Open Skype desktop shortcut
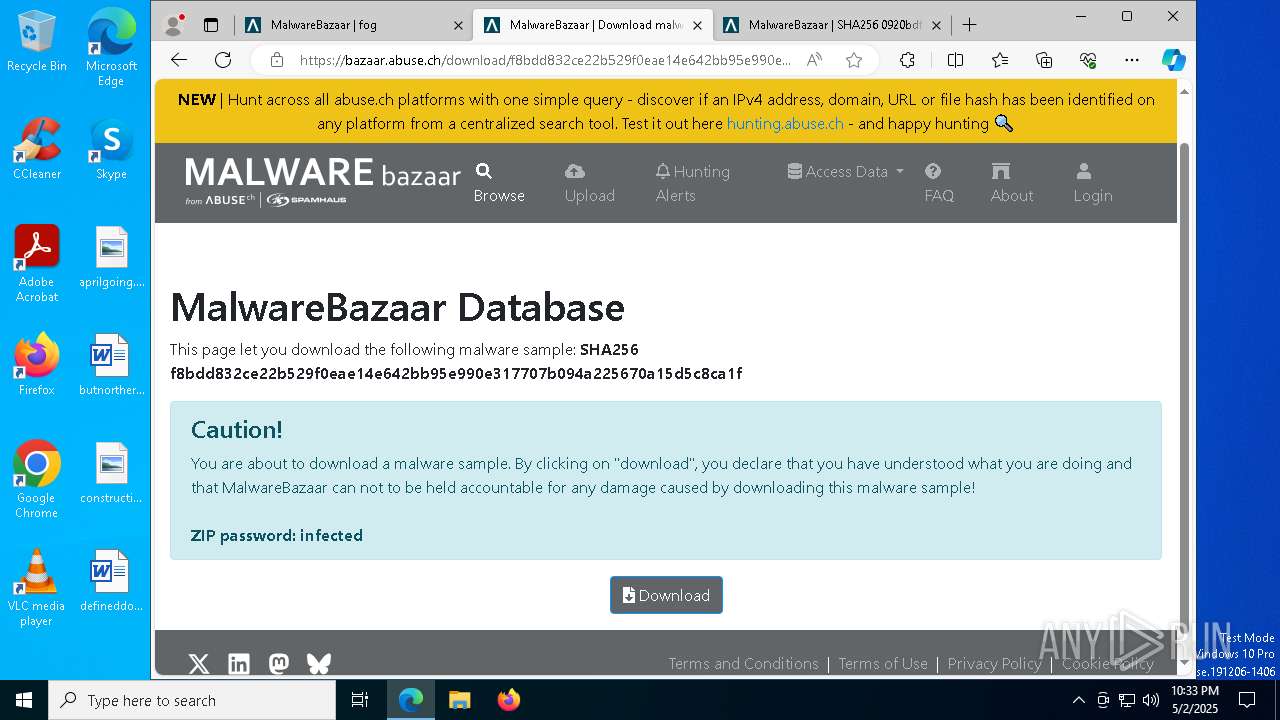Screen dimensions: 1280x720 click(111, 149)
